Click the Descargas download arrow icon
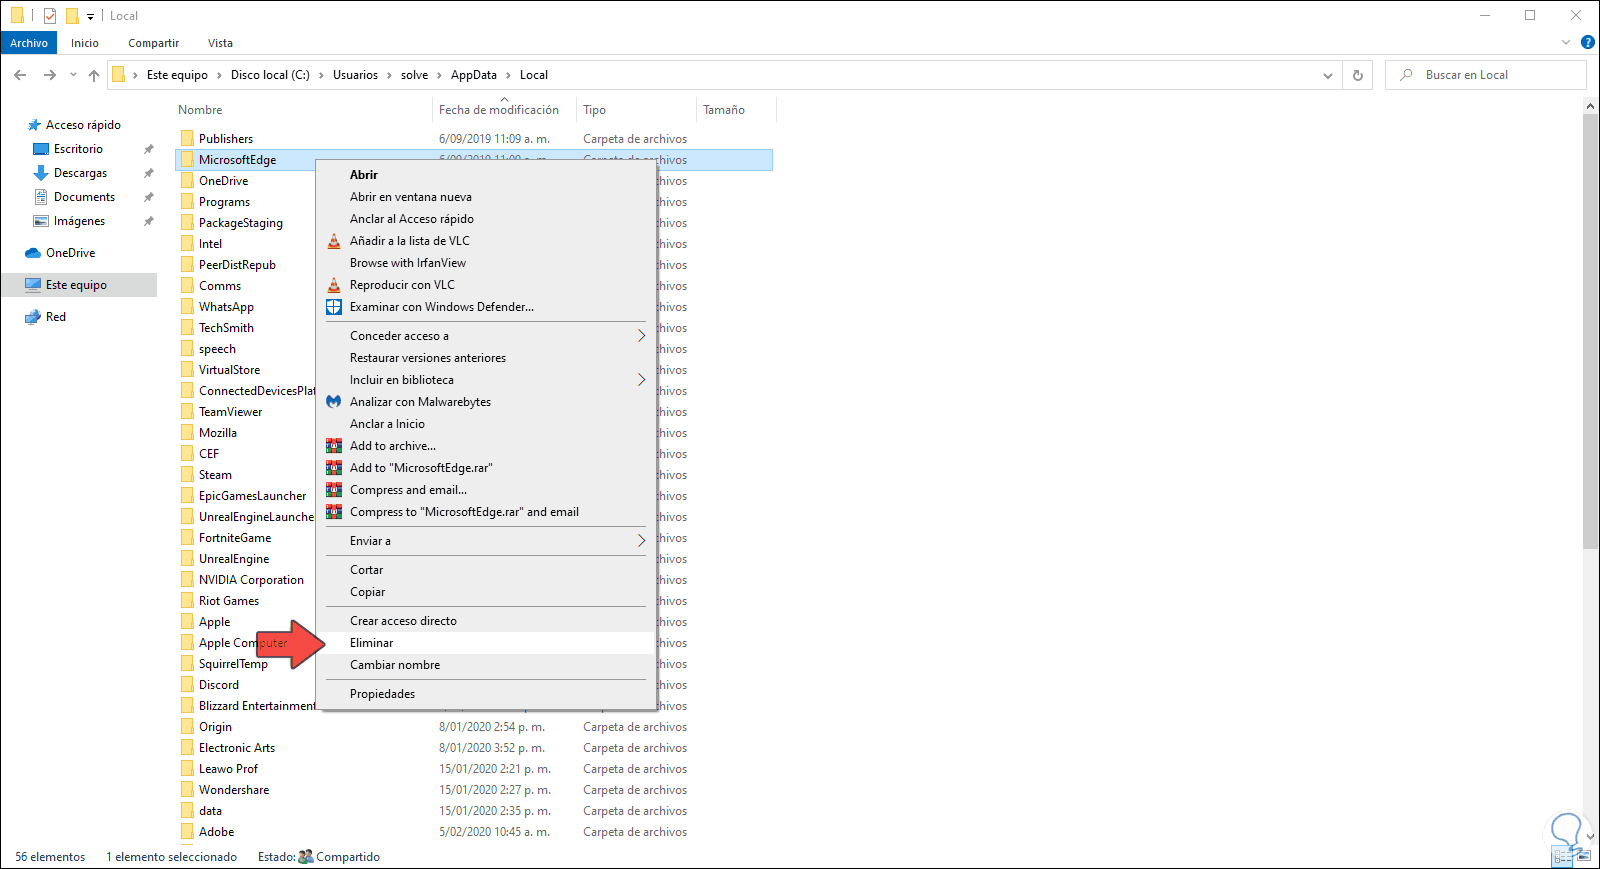The image size is (1600, 869). pos(41,173)
